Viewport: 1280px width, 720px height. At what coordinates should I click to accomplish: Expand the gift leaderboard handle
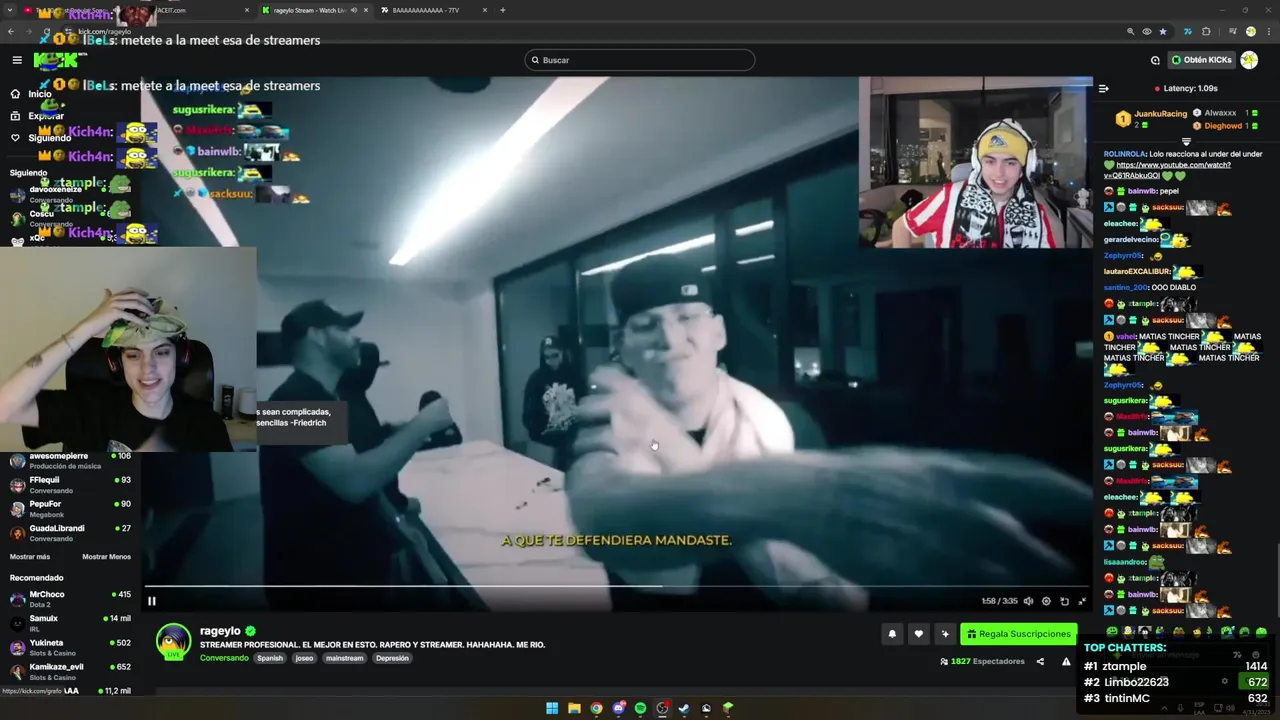click(x=1186, y=141)
